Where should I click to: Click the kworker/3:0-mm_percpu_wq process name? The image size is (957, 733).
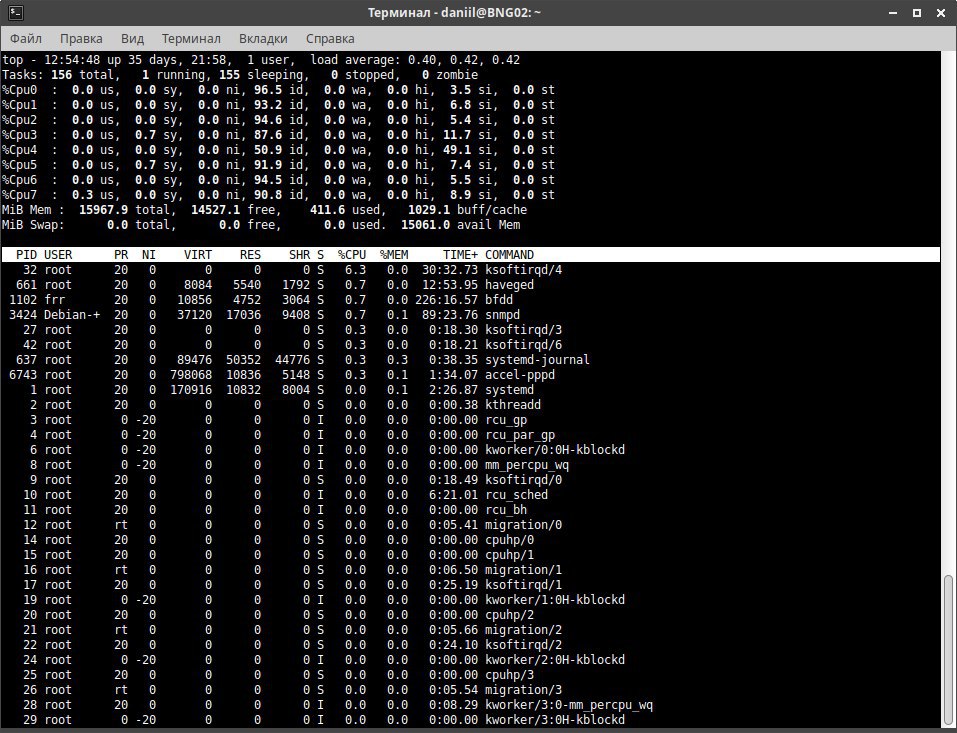point(569,705)
